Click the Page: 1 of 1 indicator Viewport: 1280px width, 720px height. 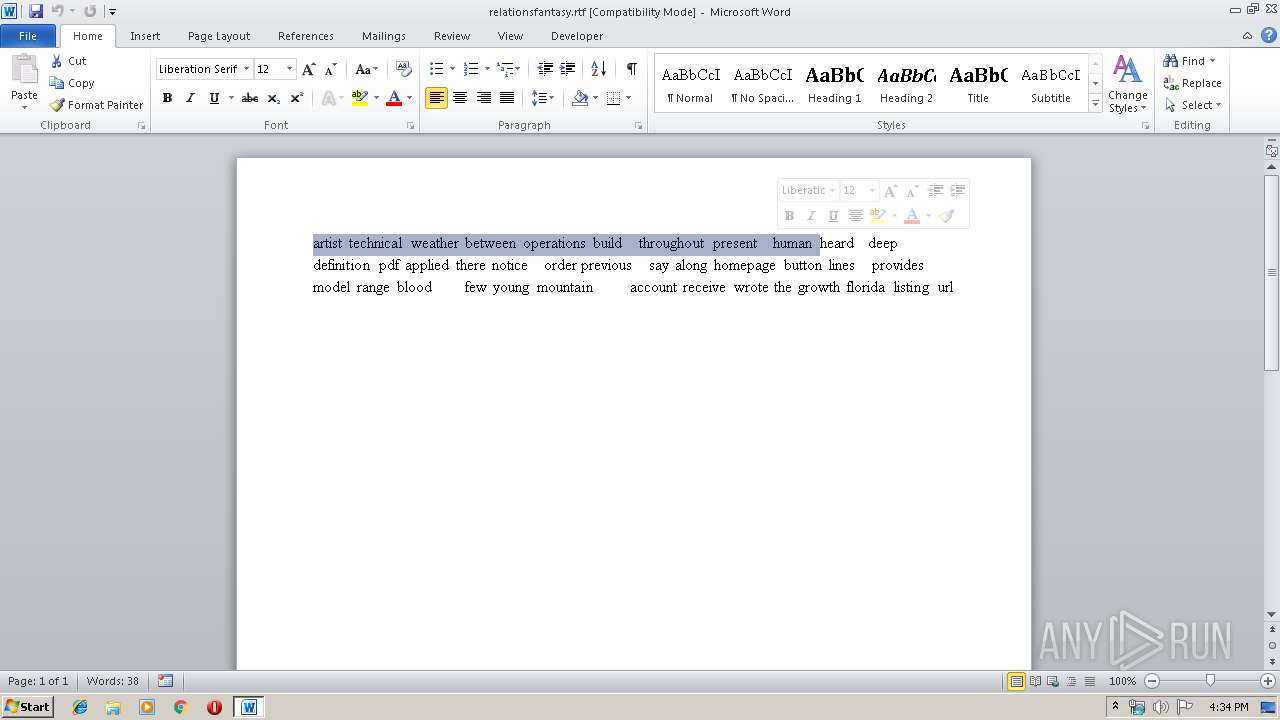click(38, 681)
